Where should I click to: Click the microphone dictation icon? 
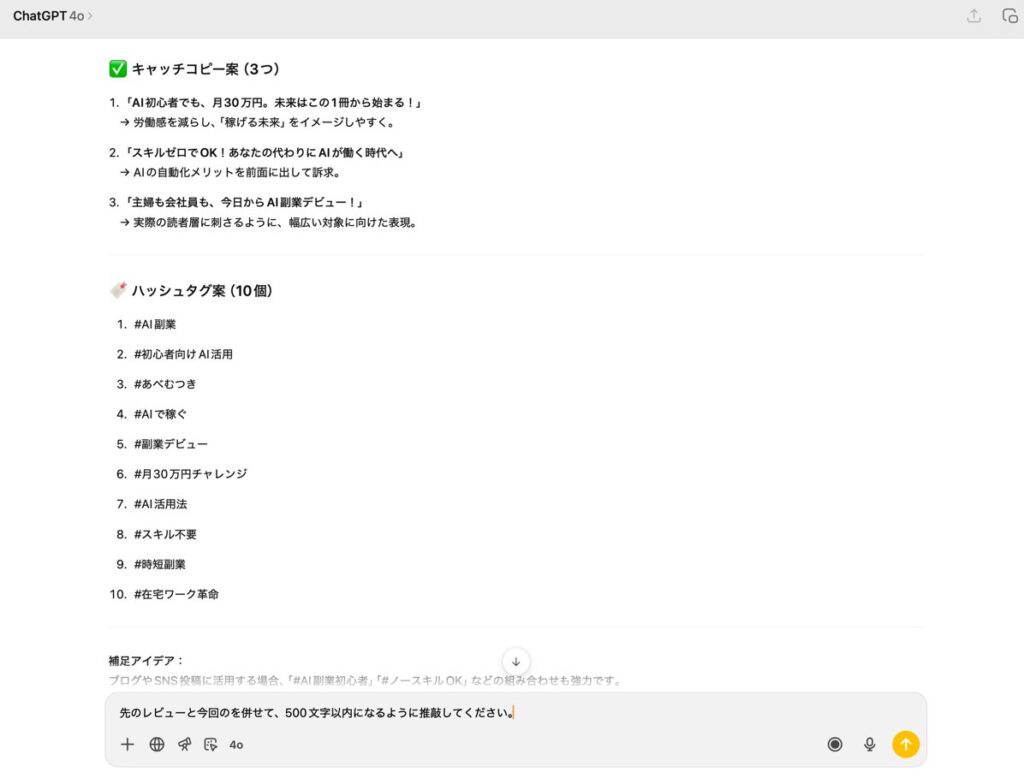pos(870,744)
